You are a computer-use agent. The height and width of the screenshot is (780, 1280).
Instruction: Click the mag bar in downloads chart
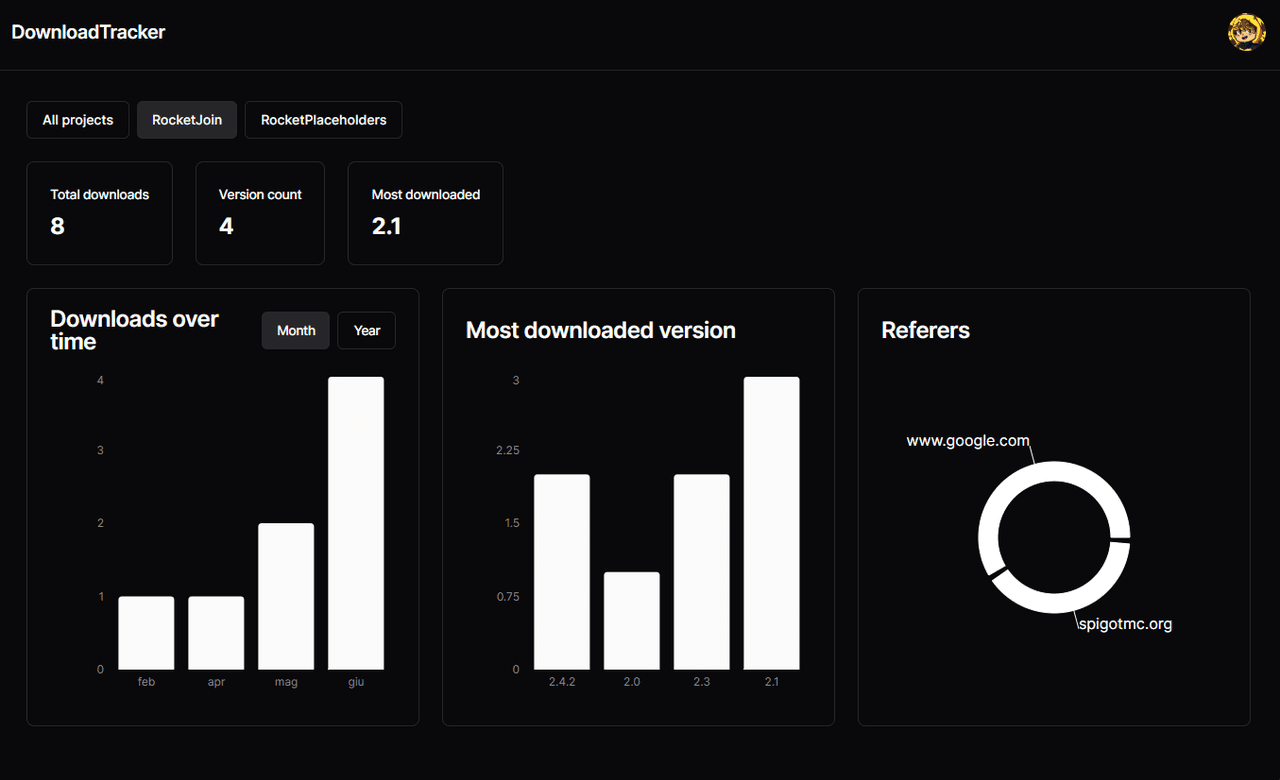tap(286, 596)
